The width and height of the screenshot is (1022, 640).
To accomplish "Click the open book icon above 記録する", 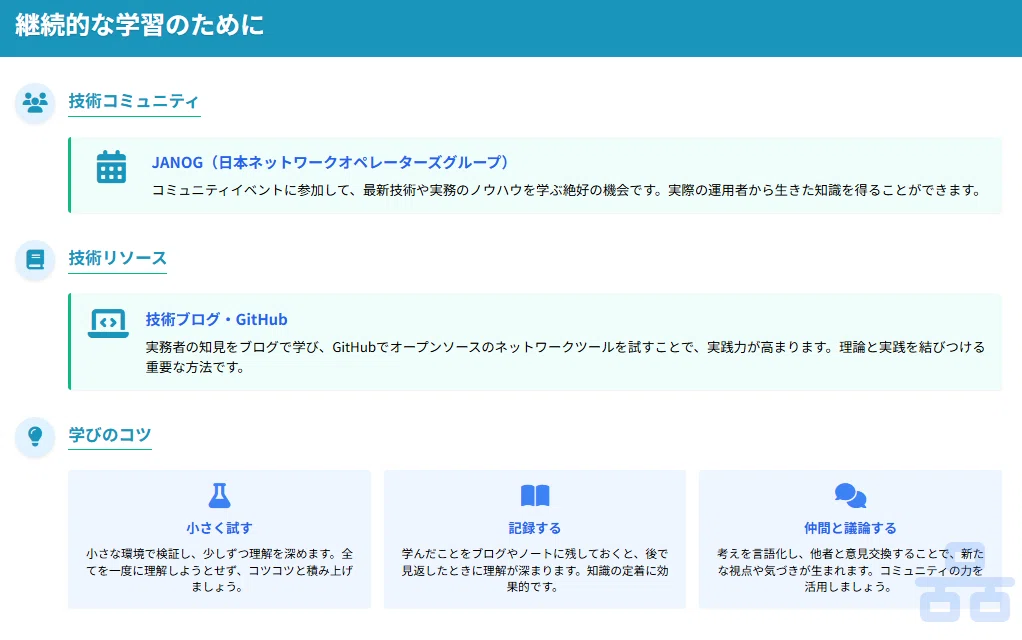I will coord(535,495).
